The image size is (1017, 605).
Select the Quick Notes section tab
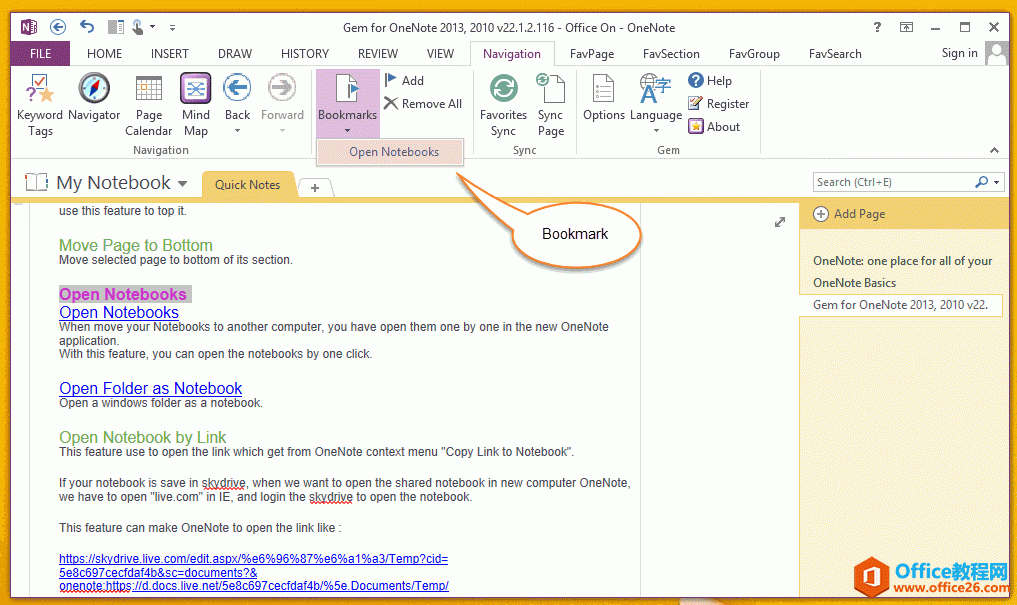247,184
